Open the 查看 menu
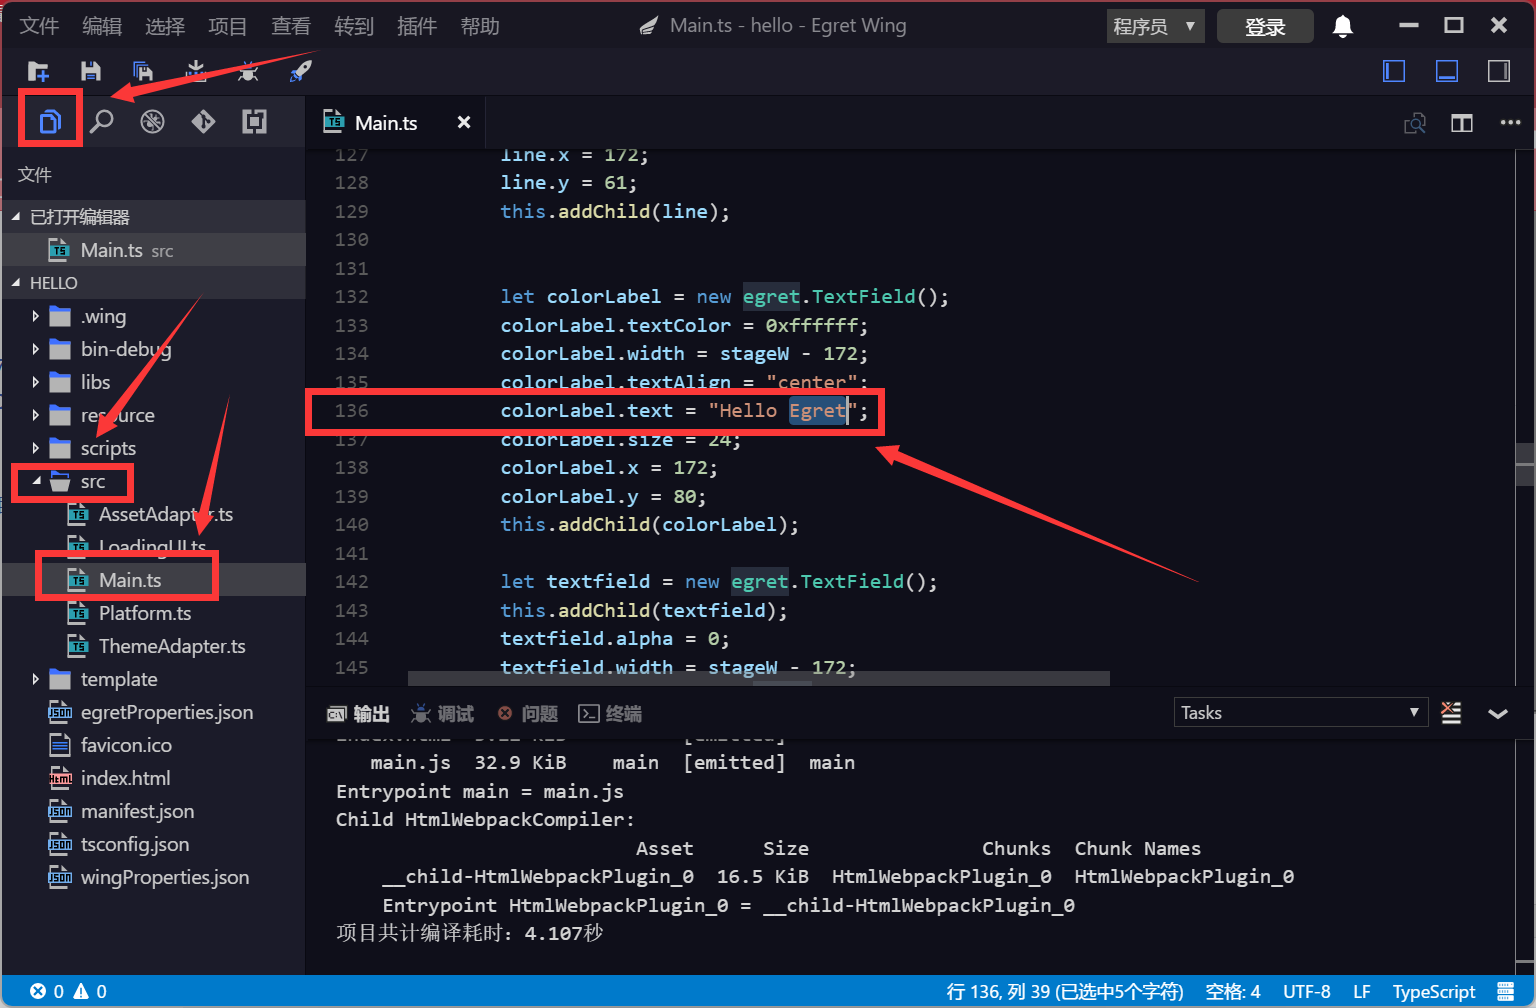1536x1008 pixels. click(x=291, y=26)
